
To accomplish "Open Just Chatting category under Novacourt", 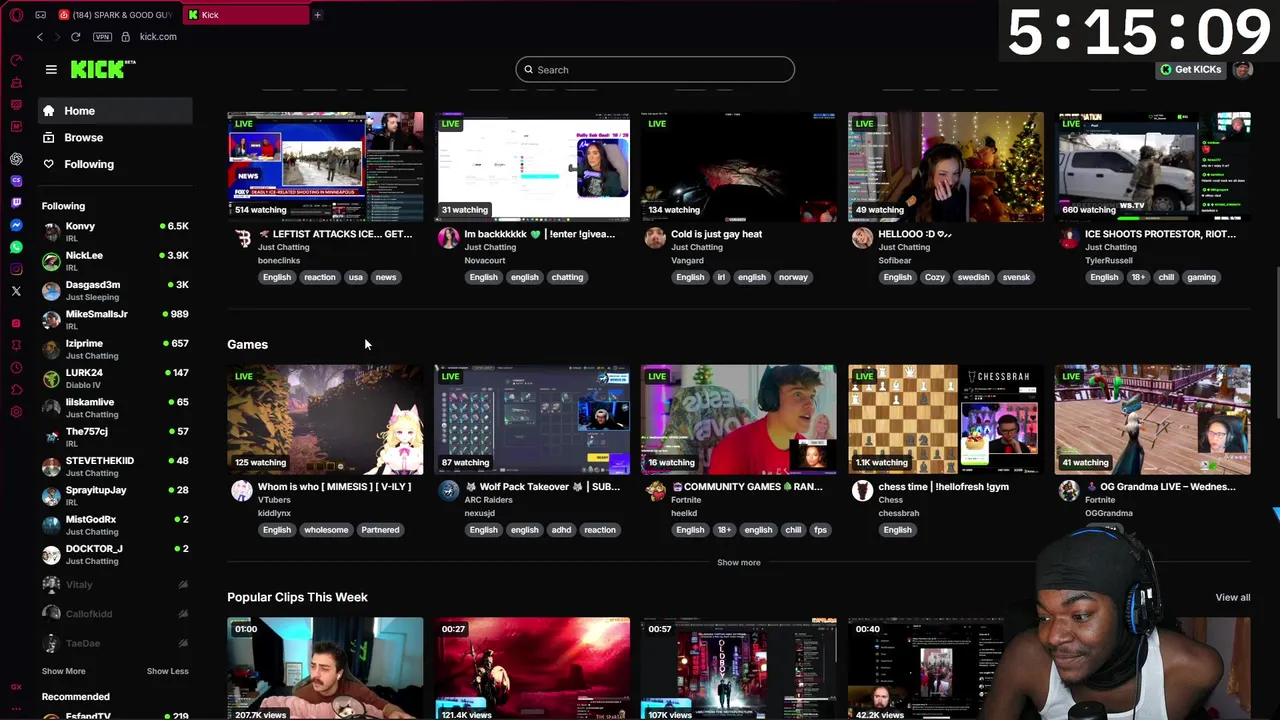I will pyautogui.click(x=490, y=247).
